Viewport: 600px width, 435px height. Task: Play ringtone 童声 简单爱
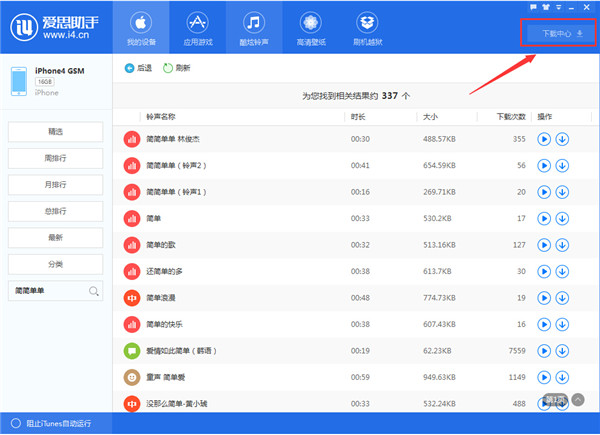(x=544, y=377)
